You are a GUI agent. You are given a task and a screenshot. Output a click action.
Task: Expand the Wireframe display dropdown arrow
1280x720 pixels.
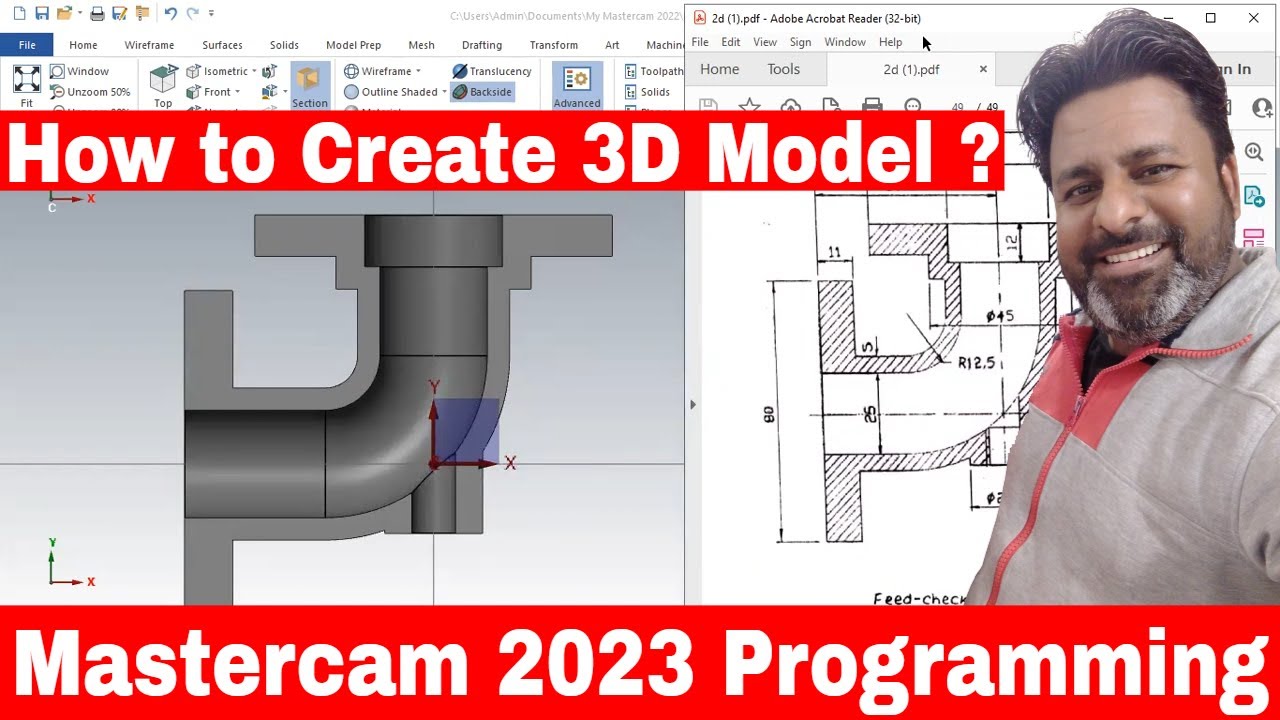418,71
